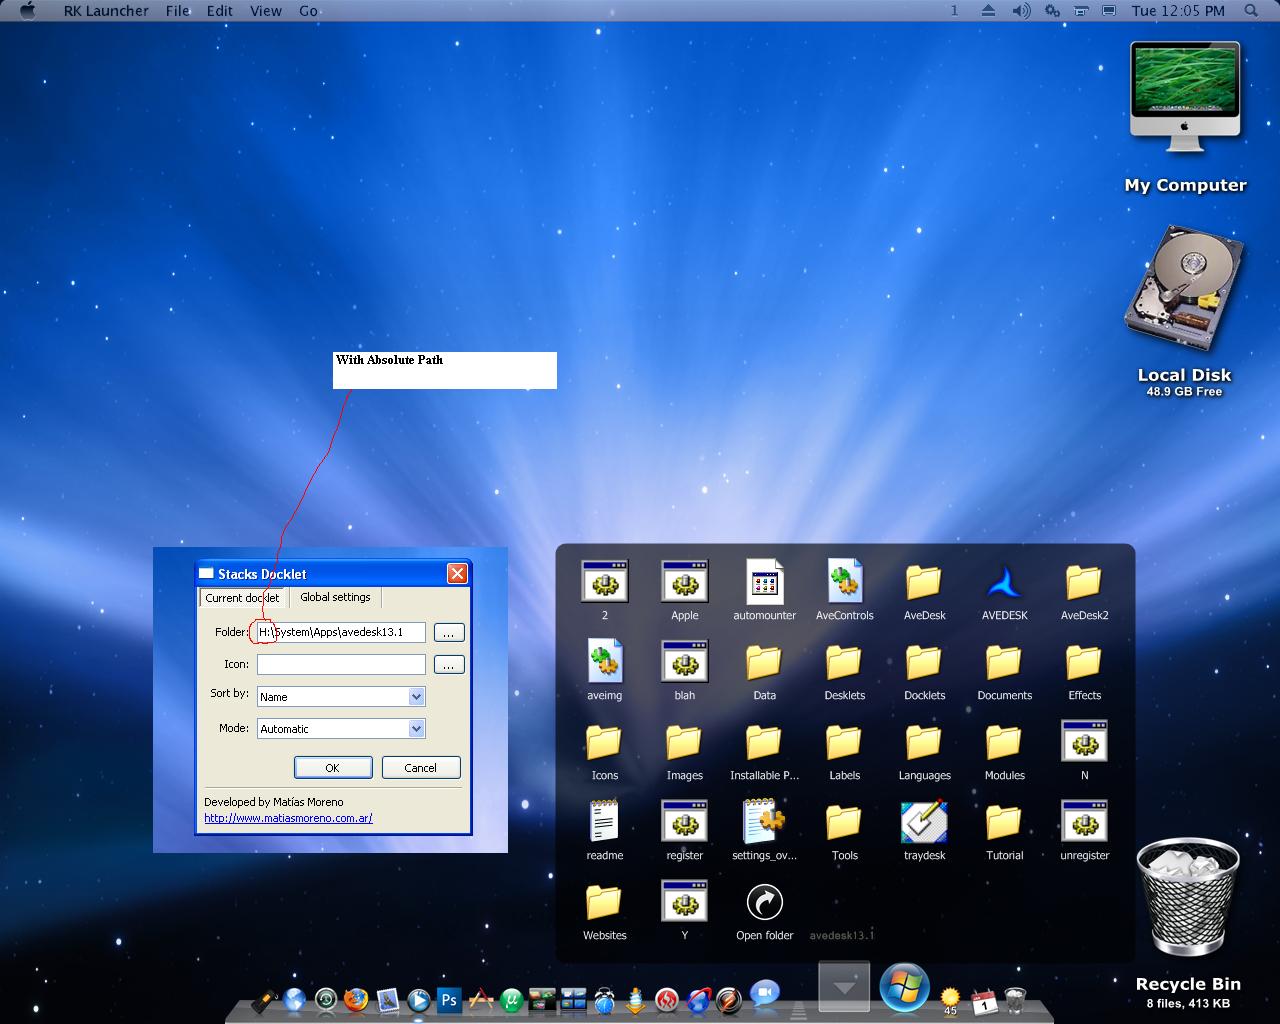Click the Tue 12:05 PM clock
Image resolution: width=1280 pixels, height=1024 pixels.
pos(1178,11)
